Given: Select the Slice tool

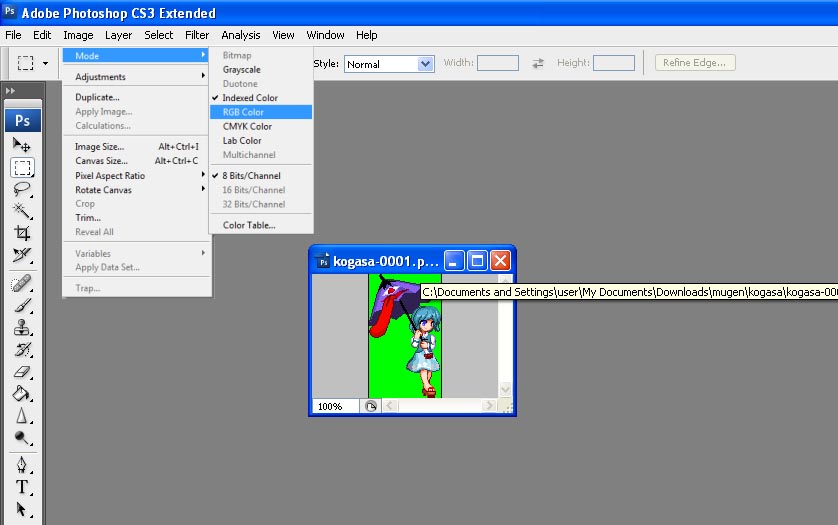Looking at the screenshot, I should 22,255.
